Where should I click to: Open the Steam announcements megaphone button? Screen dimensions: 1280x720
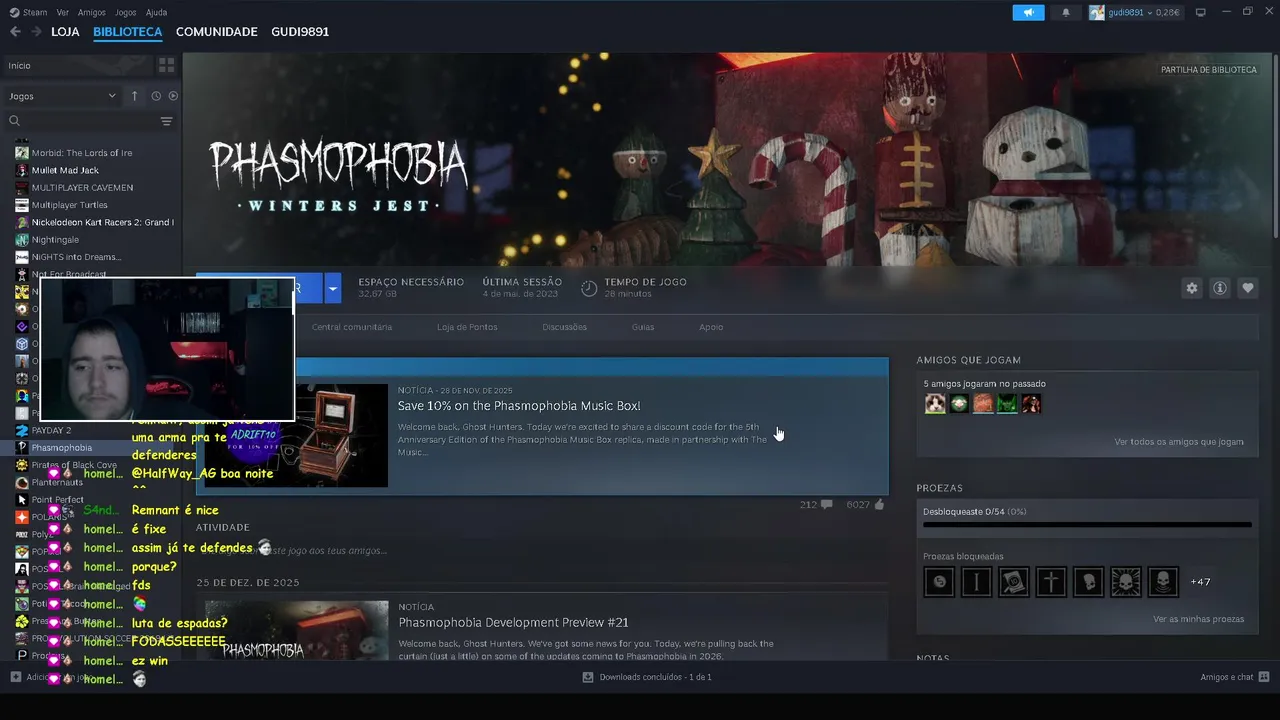[1028, 12]
